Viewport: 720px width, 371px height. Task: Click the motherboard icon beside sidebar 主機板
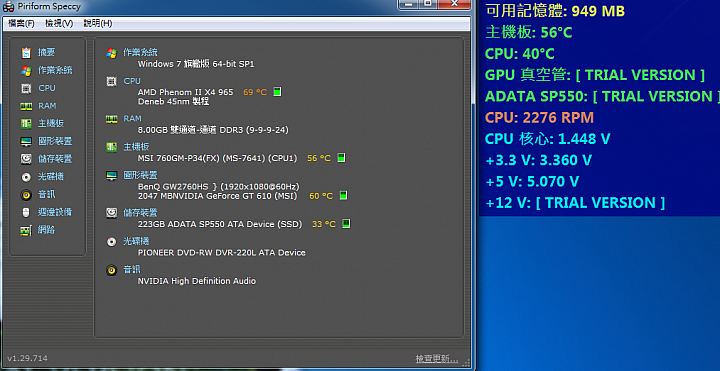click(26, 124)
